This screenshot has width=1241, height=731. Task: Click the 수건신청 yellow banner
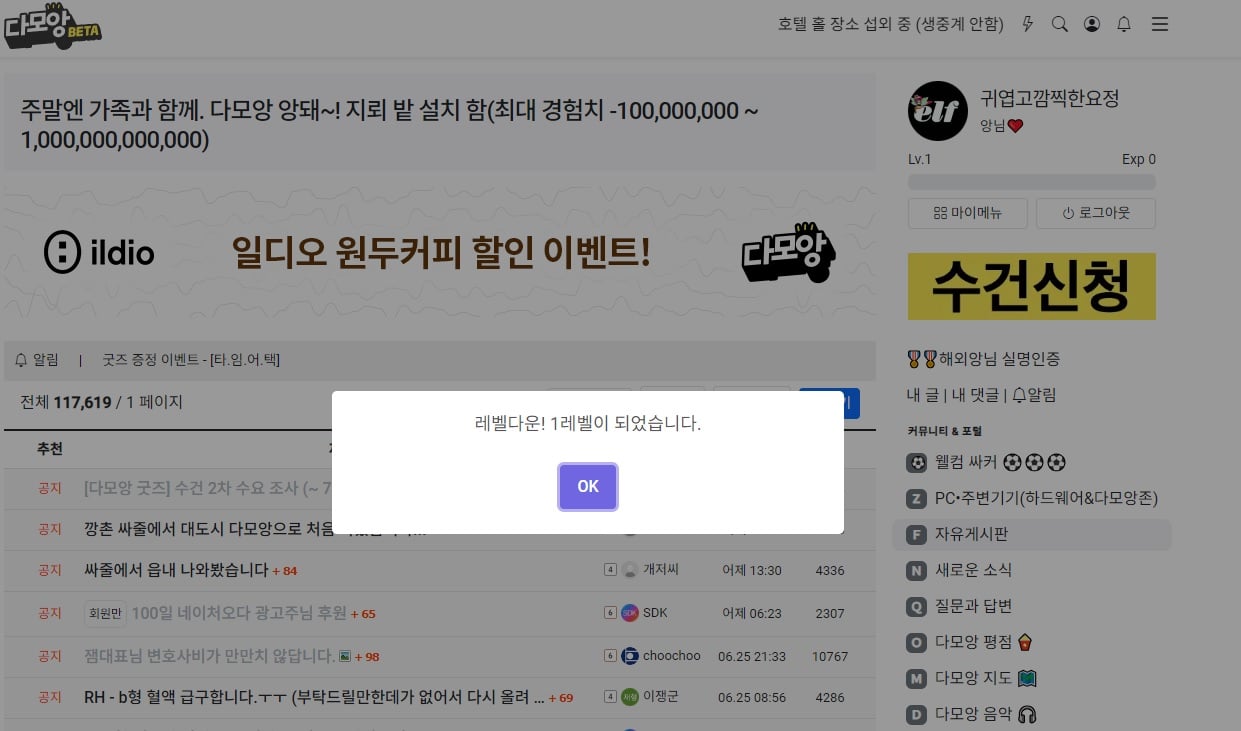click(1032, 286)
